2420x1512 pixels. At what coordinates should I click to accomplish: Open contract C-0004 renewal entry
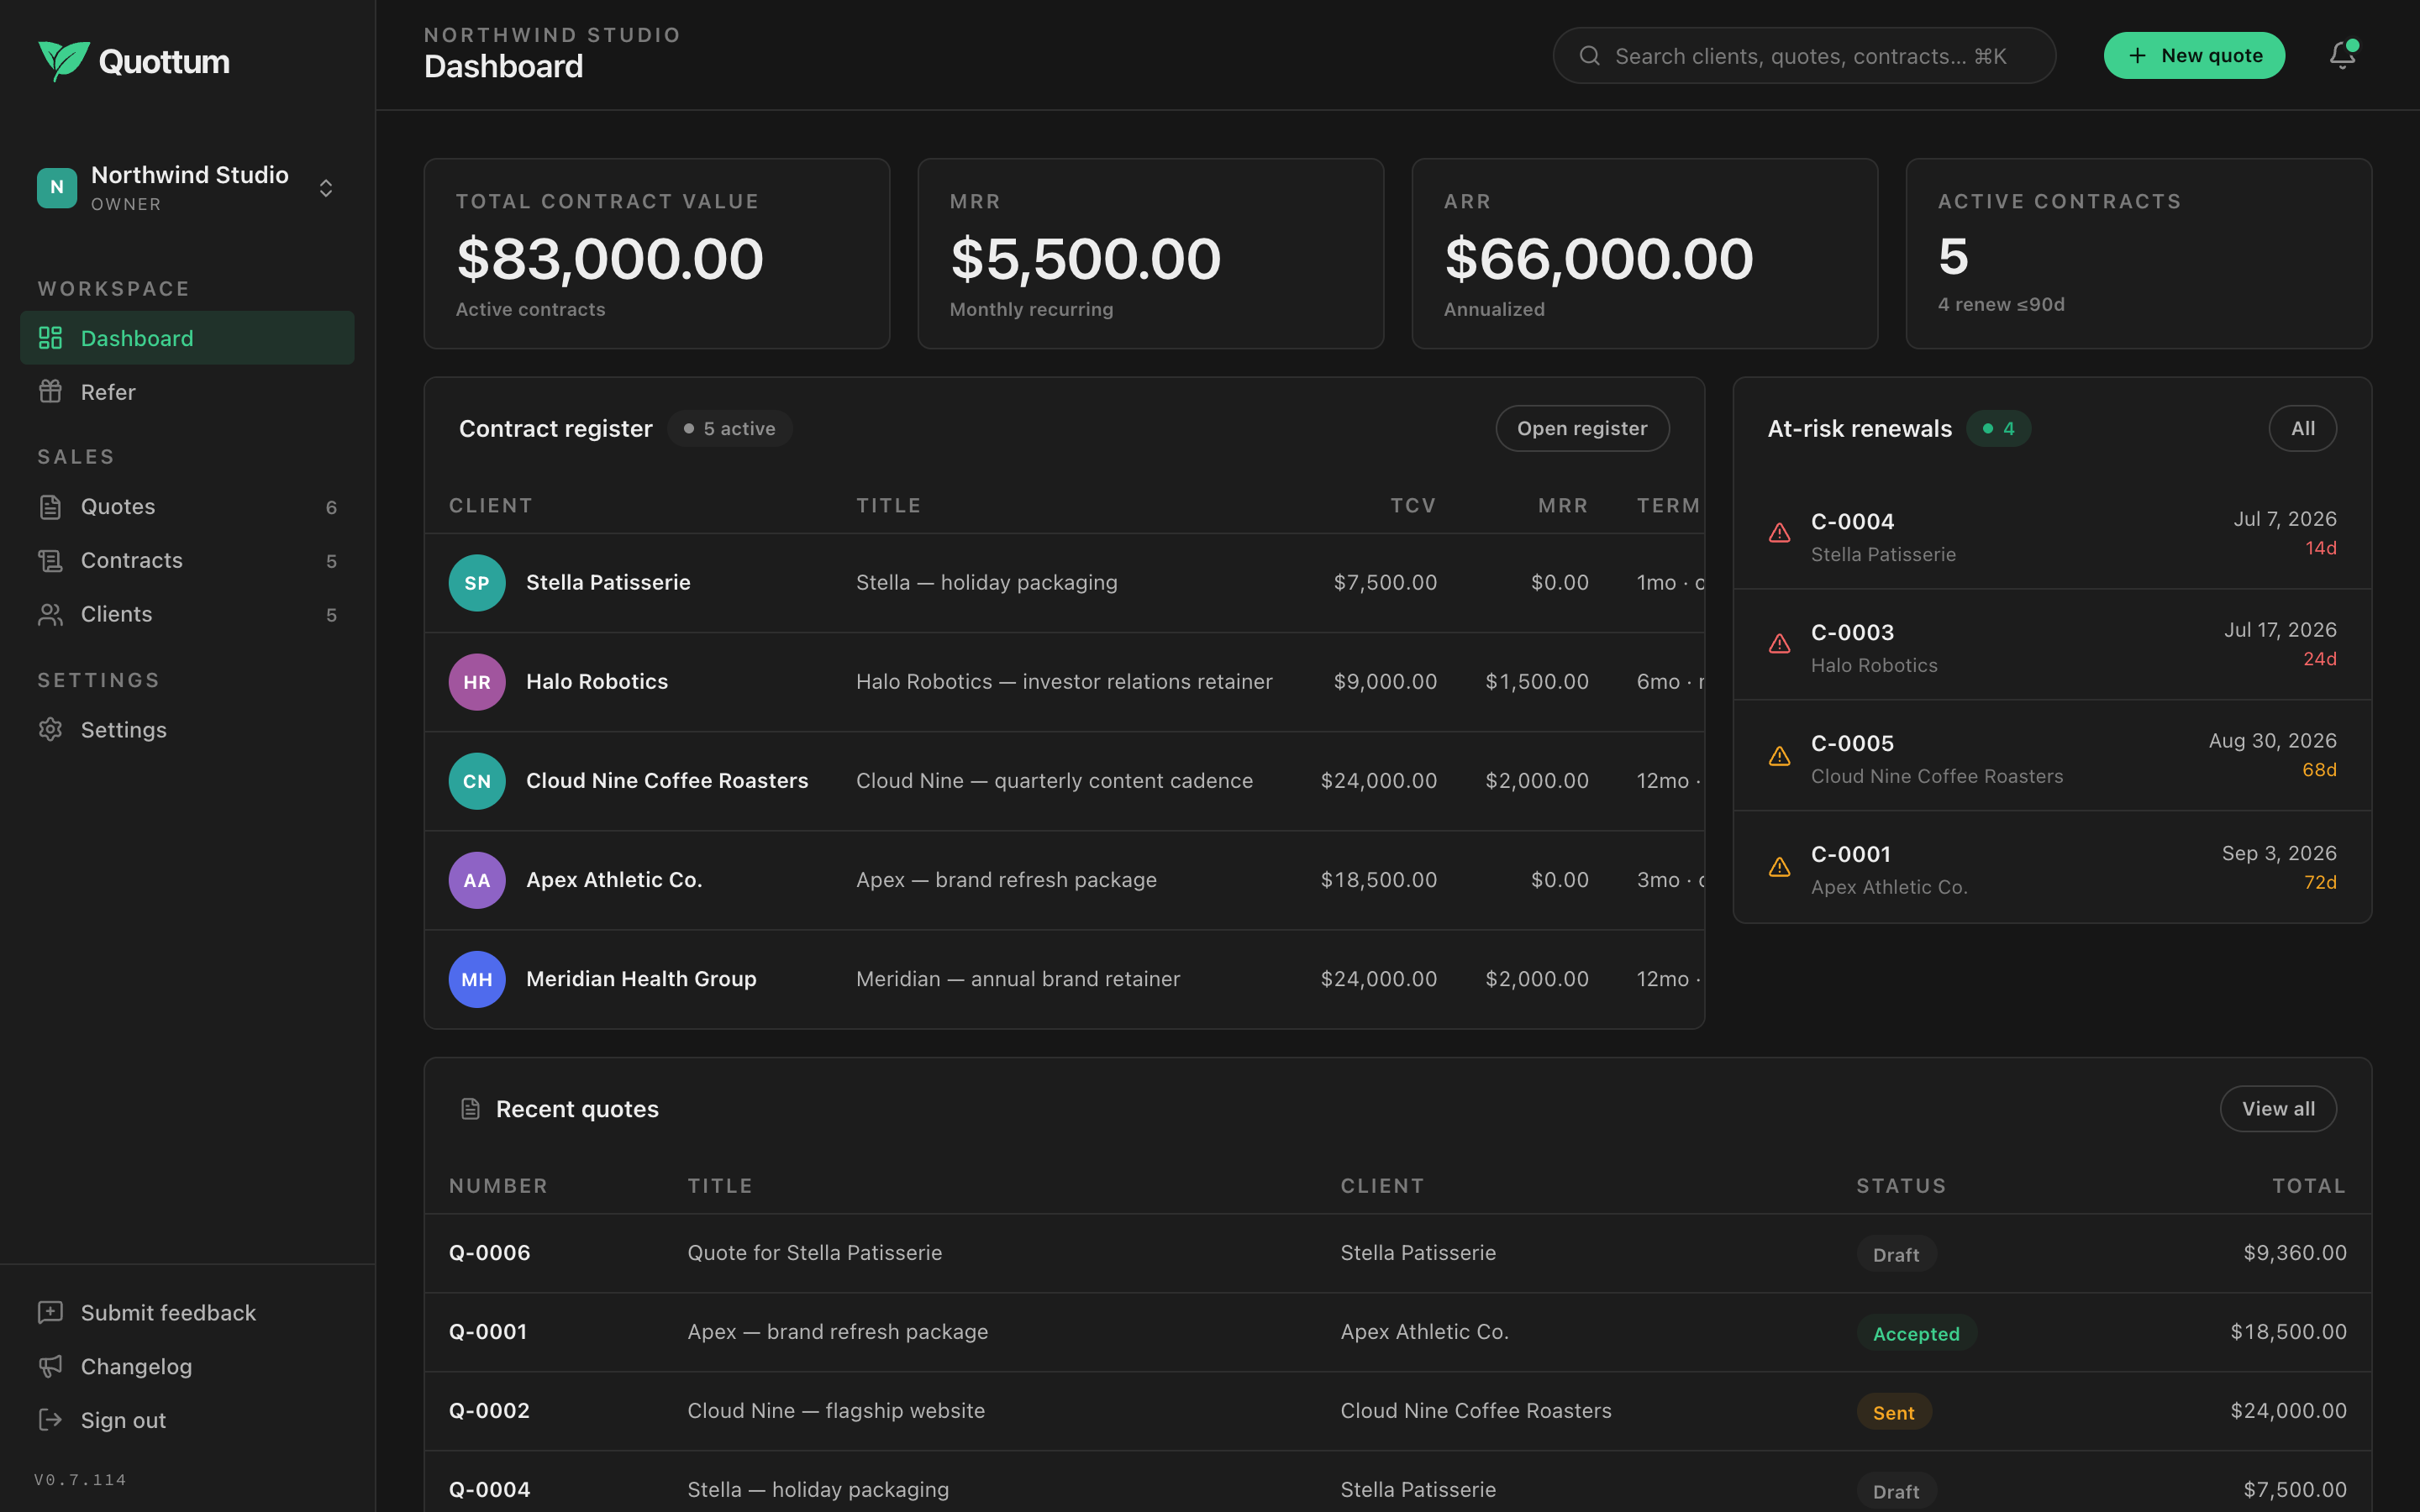coord(2052,534)
